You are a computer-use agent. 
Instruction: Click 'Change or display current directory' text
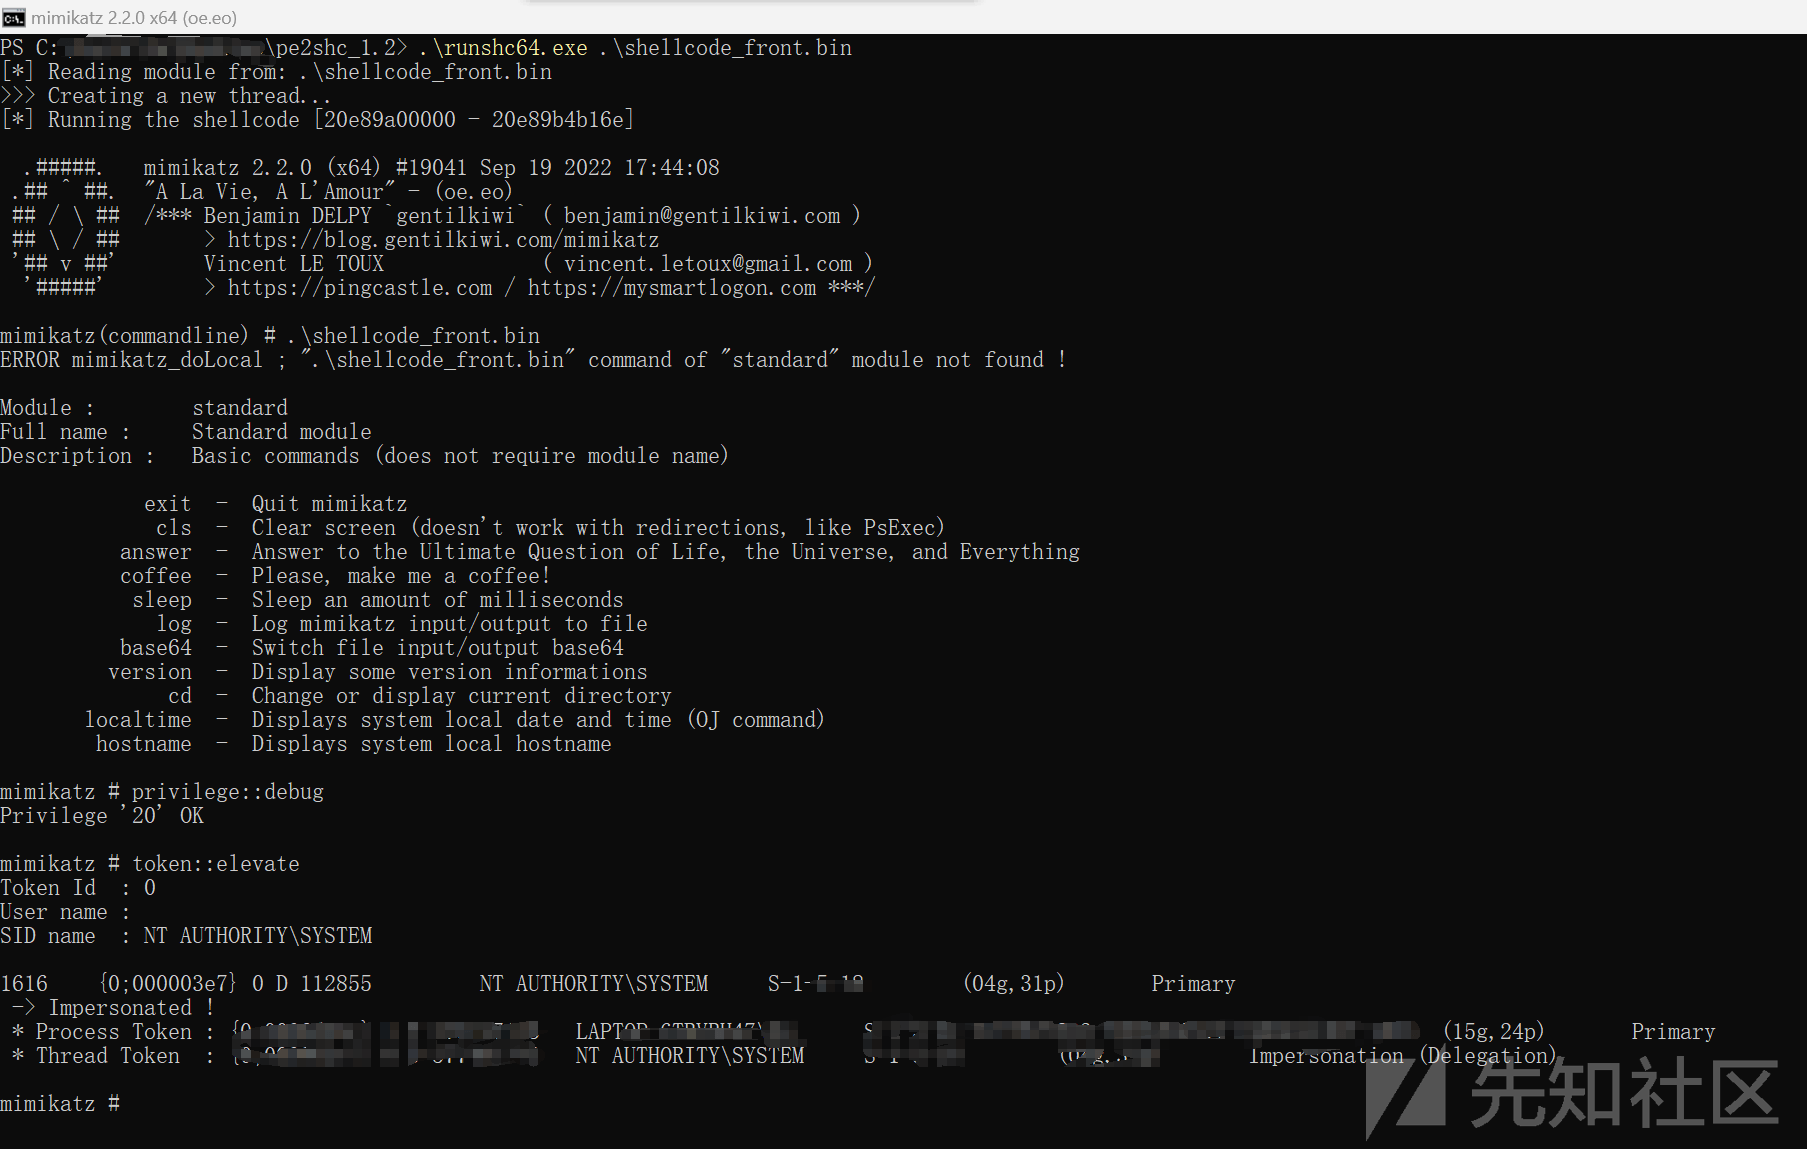[x=462, y=696]
